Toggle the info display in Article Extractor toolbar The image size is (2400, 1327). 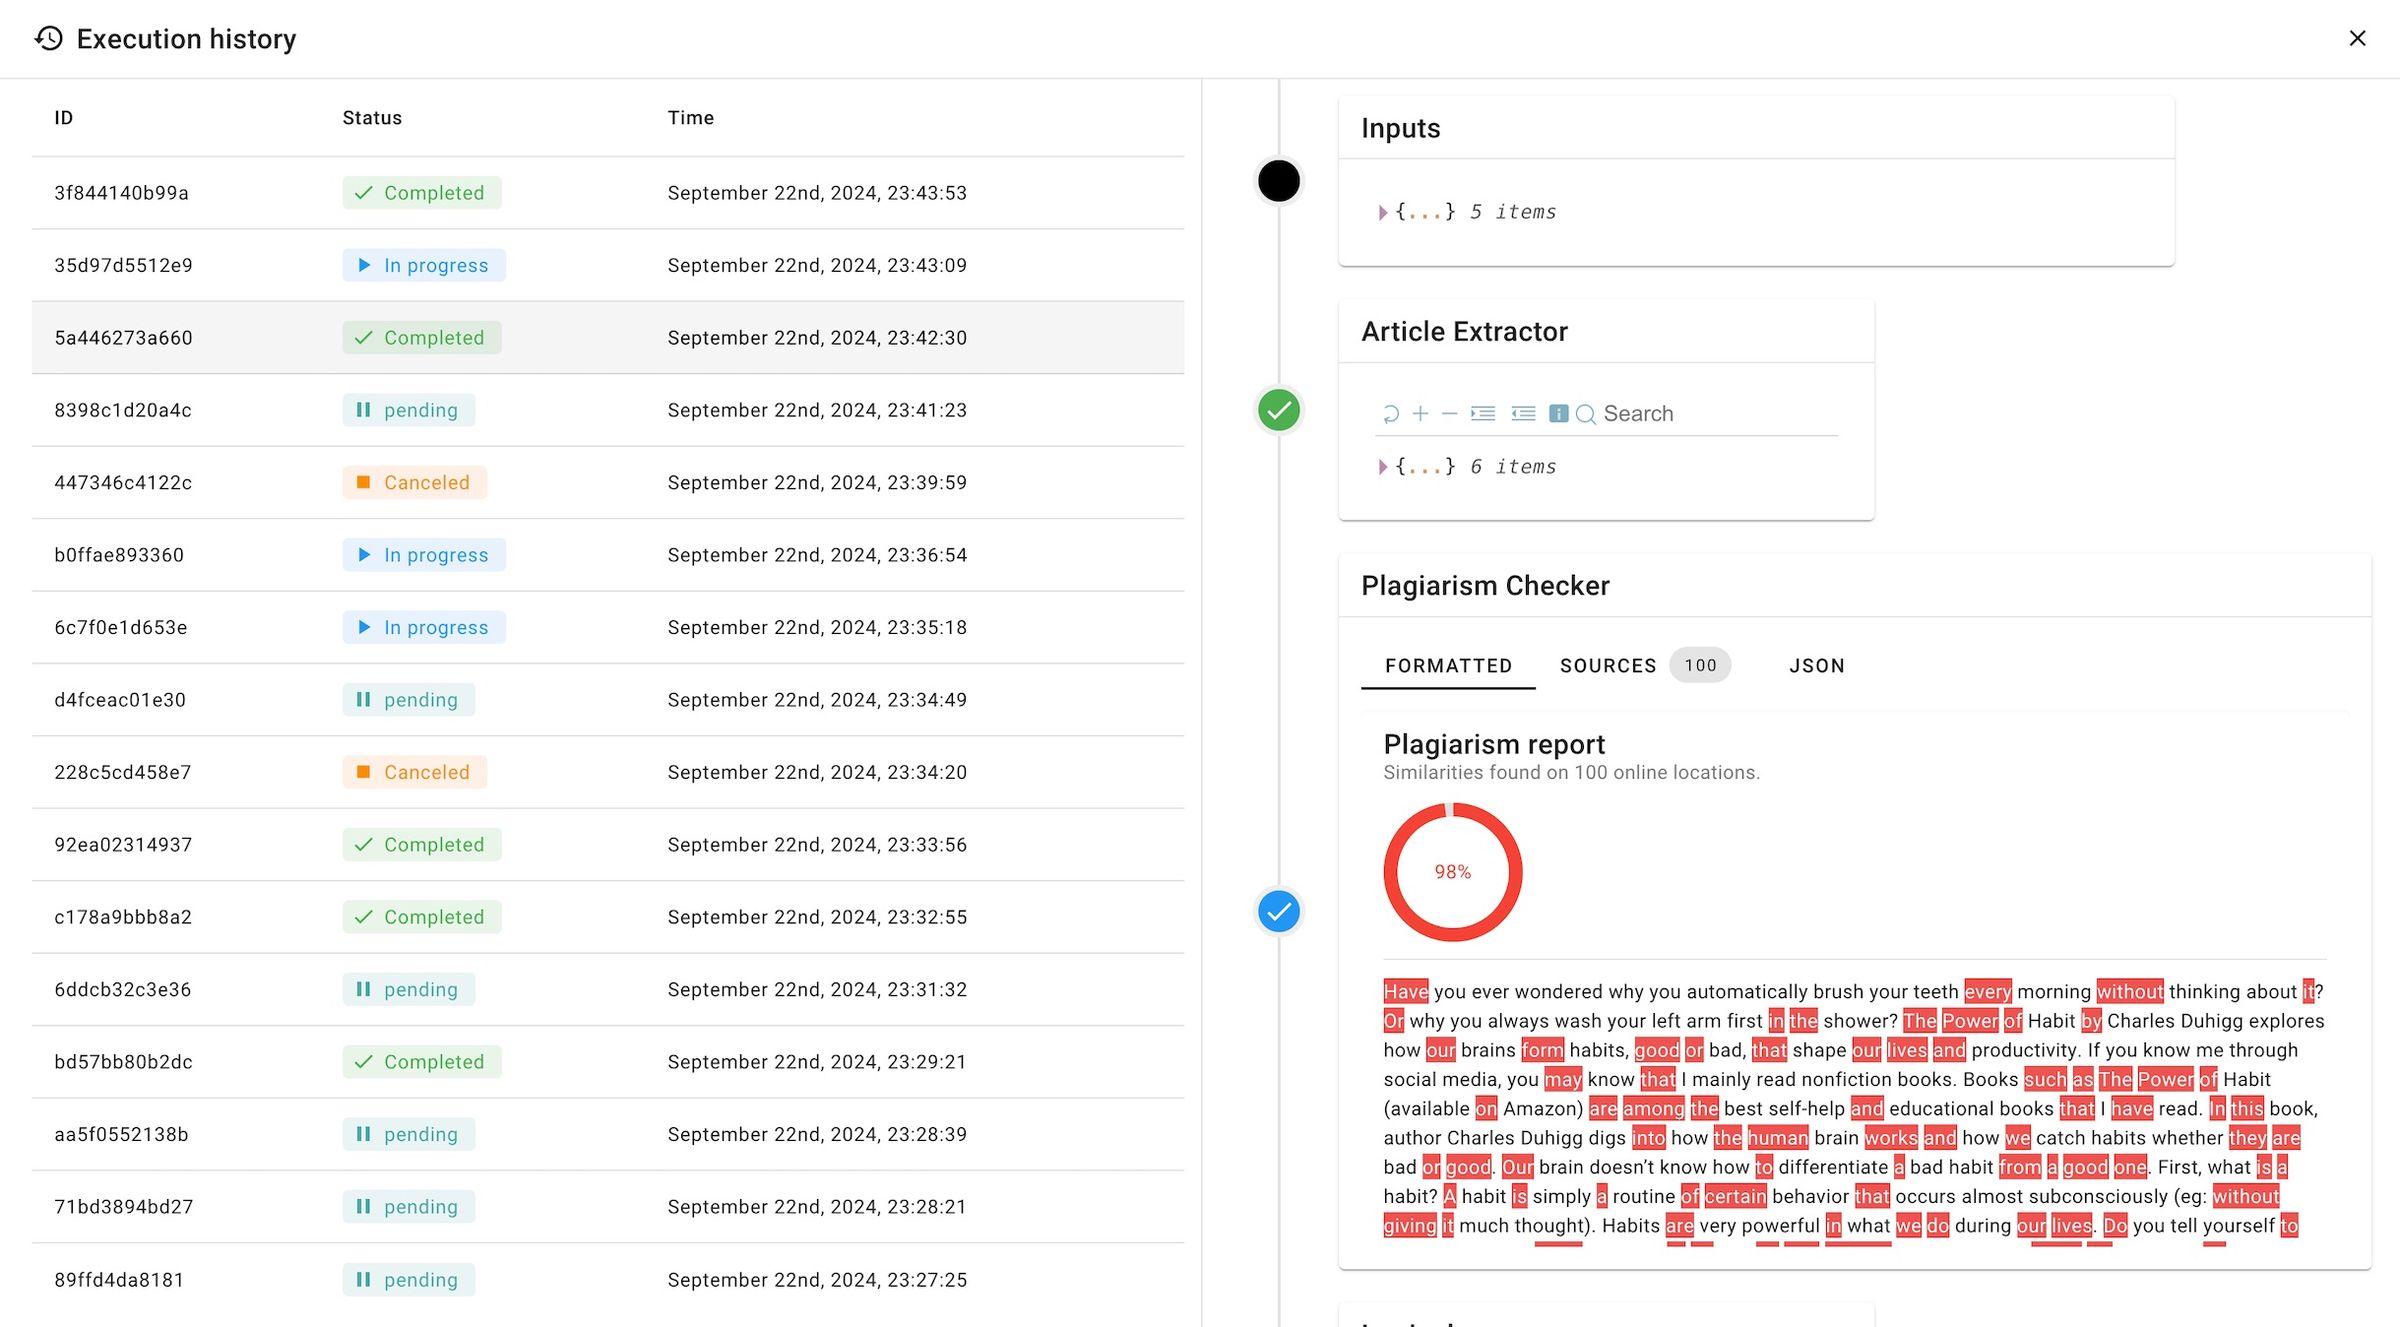tap(1559, 412)
